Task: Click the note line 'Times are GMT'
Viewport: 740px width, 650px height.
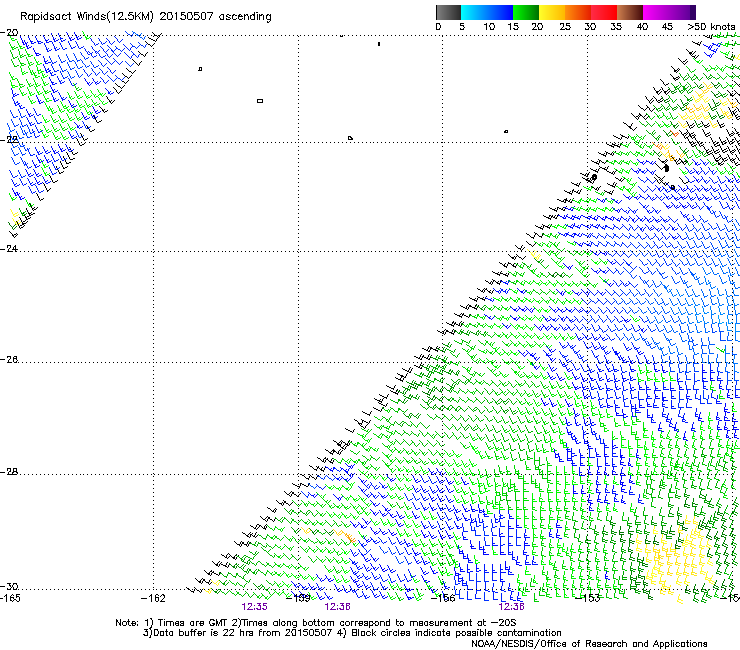Action: (193, 623)
